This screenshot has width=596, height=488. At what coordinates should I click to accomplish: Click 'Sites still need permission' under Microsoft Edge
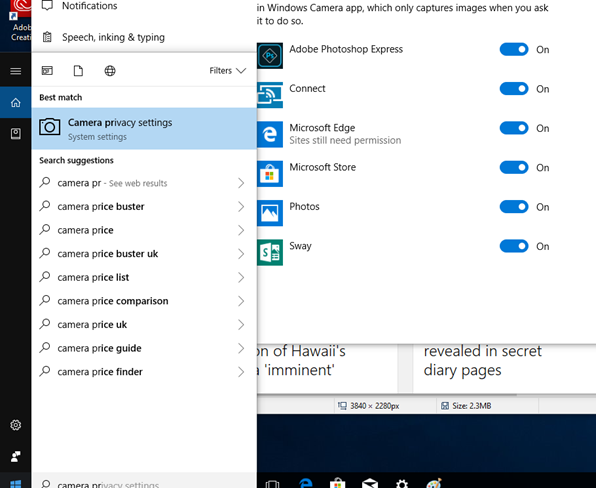point(345,141)
